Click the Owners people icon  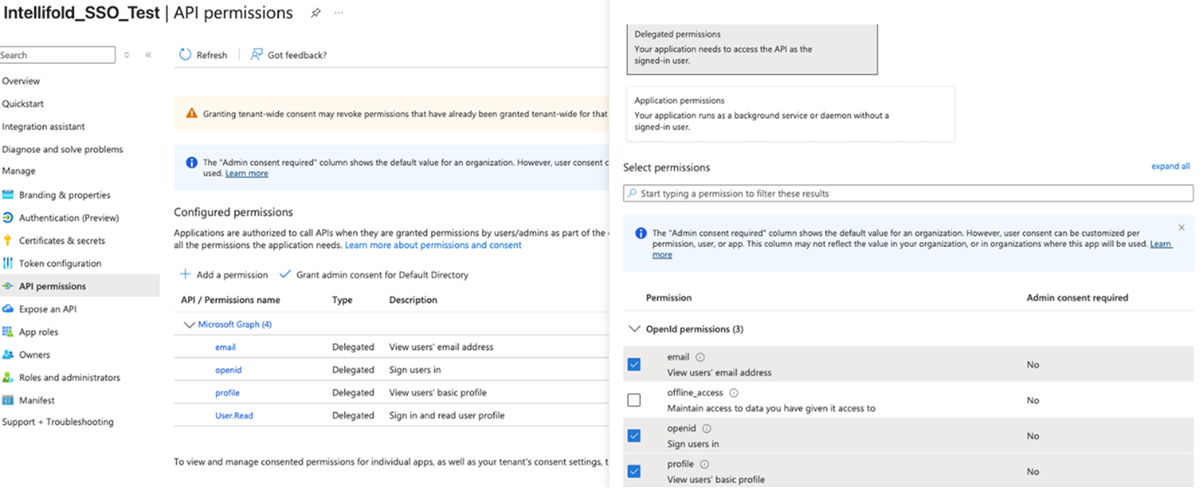coord(8,355)
